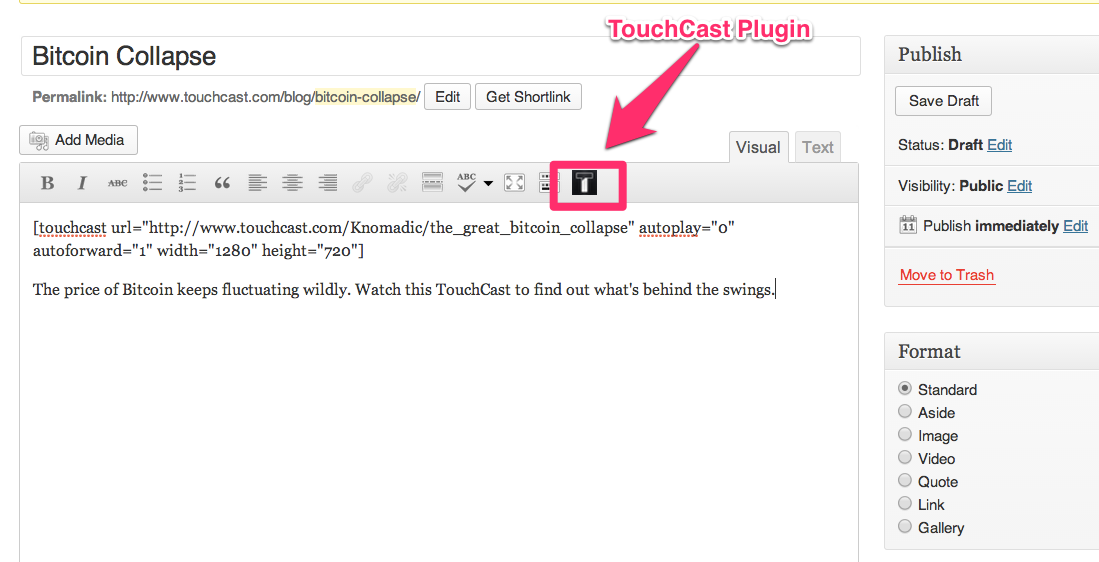Switch to the Visual editor tab
Viewport: 1099px width, 562px height.
pyautogui.click(x=758, y=147)
